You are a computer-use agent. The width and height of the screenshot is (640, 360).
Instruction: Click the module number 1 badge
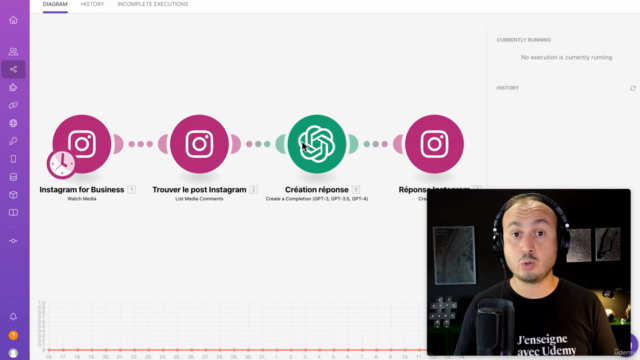pyautogui.click(x=131, y=189)
